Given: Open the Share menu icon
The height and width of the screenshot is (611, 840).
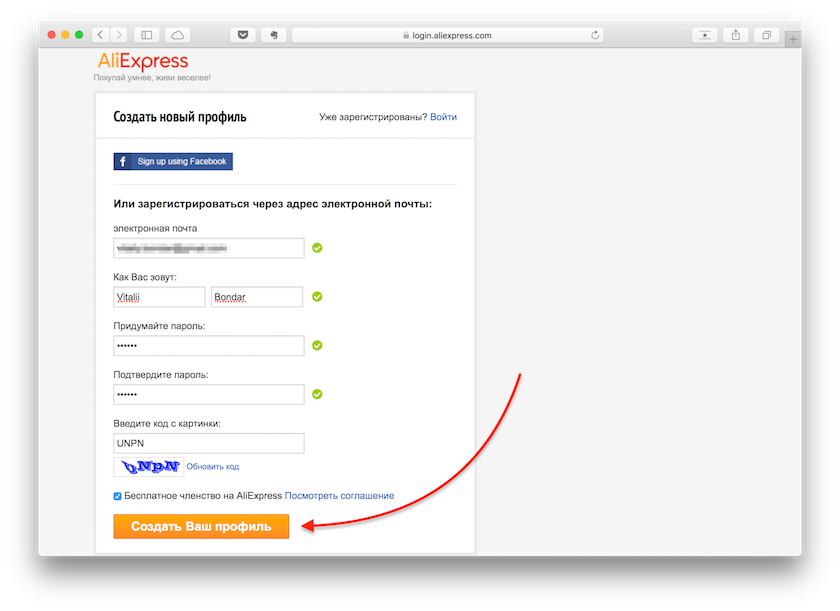Looking at the screenshot, I should click(x=736, y=35).
